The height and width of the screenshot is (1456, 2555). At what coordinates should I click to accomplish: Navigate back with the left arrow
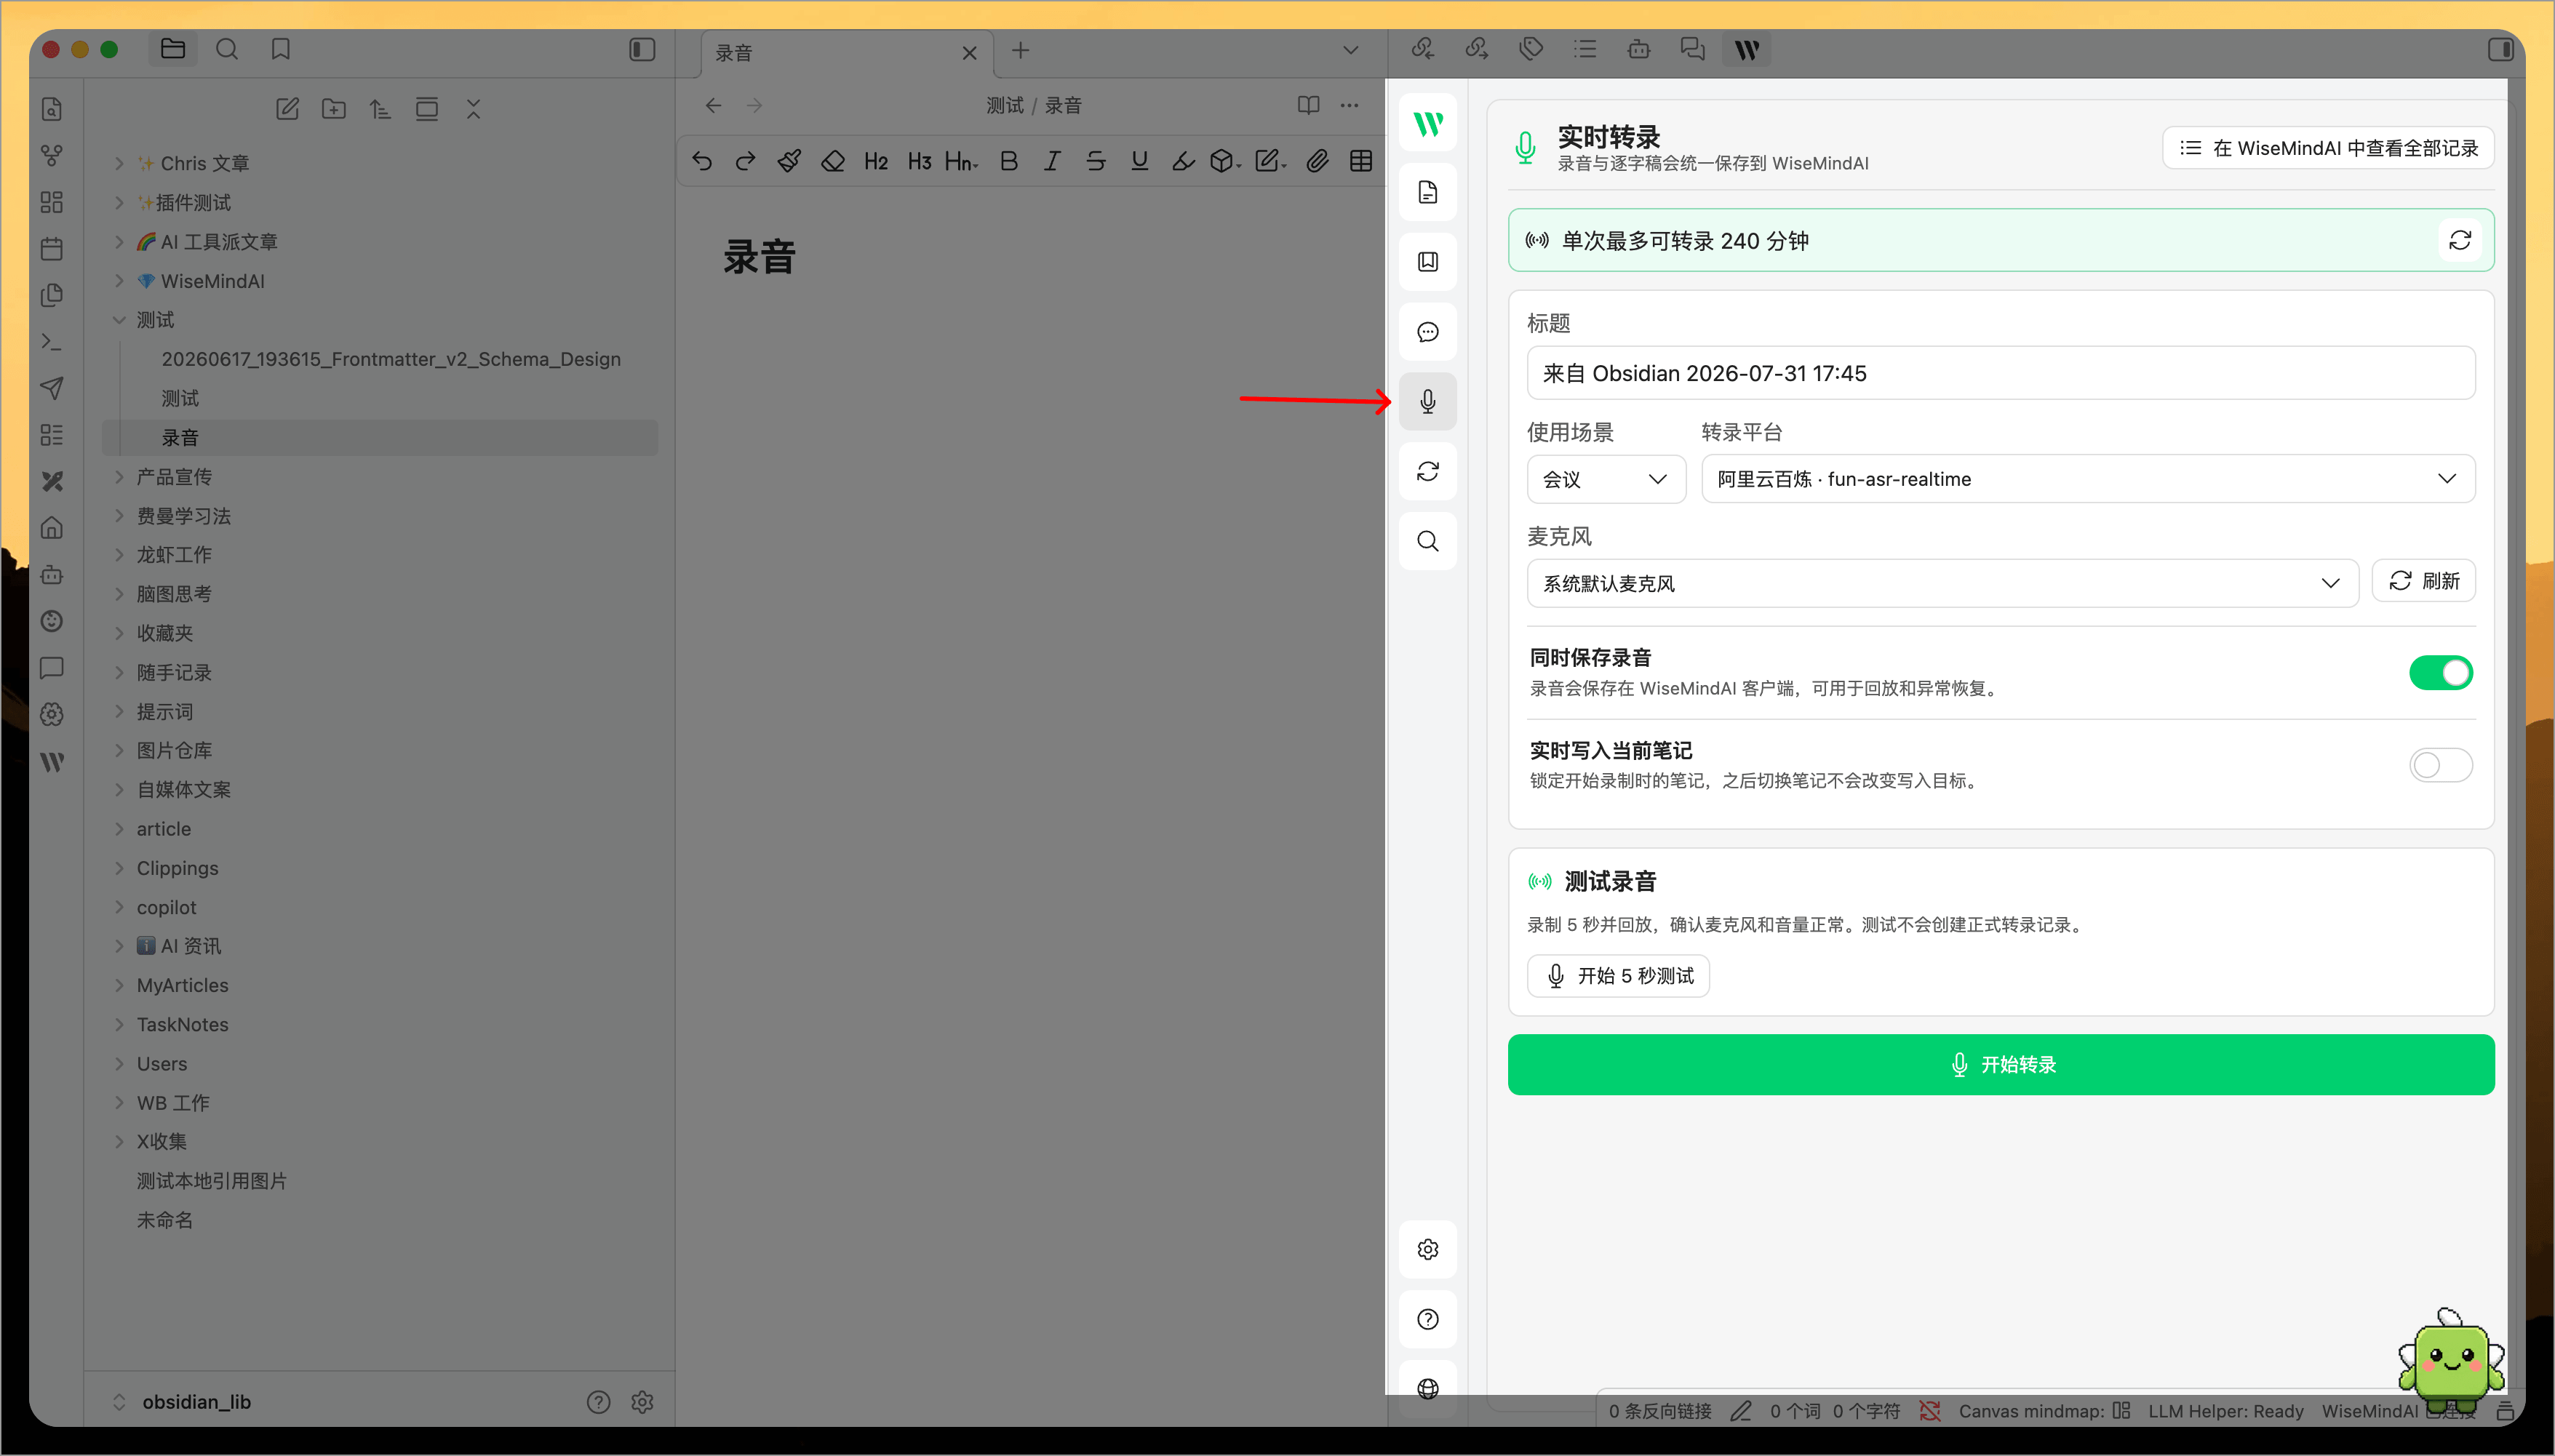tap(713, 105)
